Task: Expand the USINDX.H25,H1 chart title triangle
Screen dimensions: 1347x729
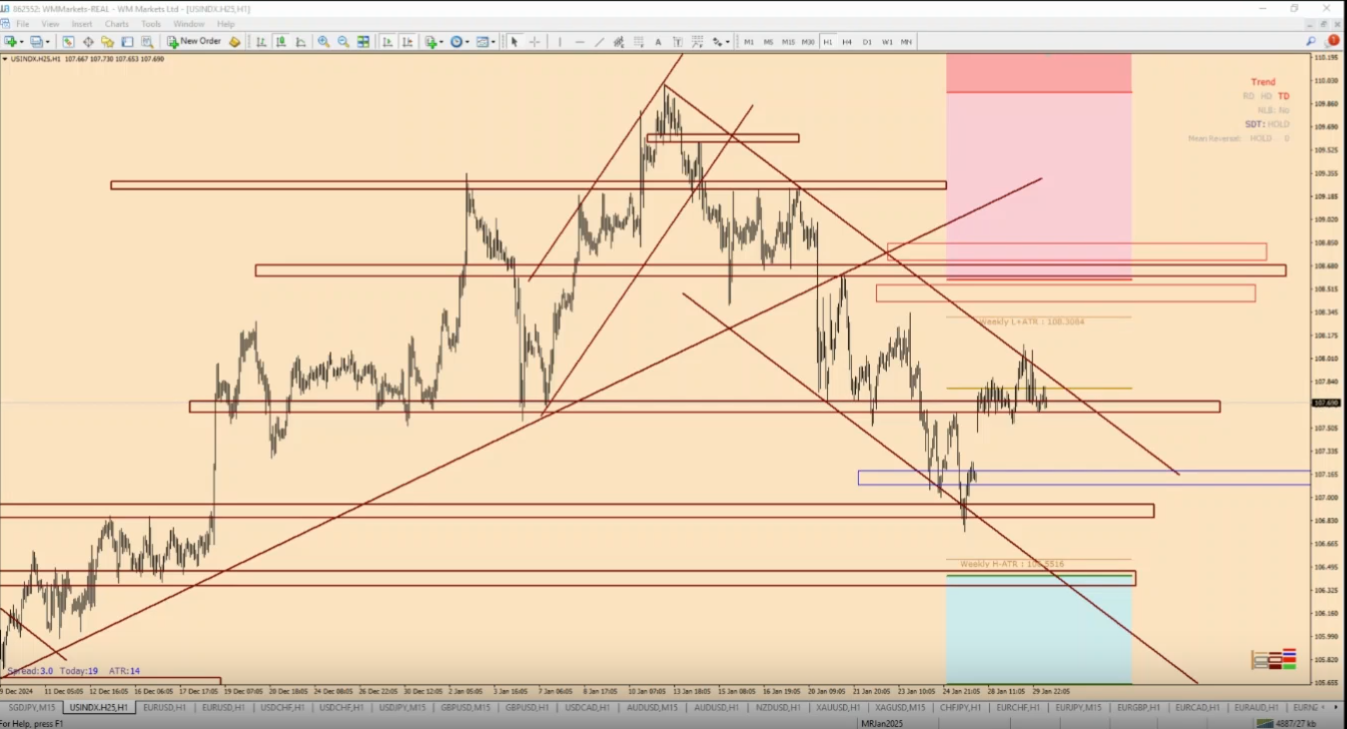Action: (x=4, y=59)
